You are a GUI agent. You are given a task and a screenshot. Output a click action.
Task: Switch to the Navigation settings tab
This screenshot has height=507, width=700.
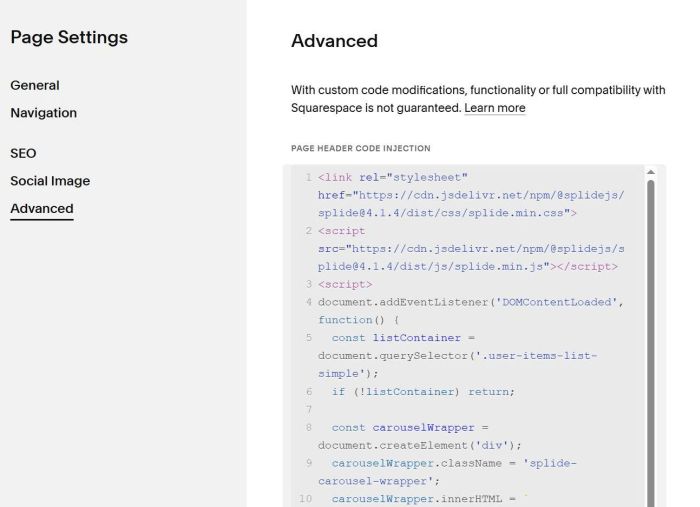pyautogui.click(x=43, y=113)
